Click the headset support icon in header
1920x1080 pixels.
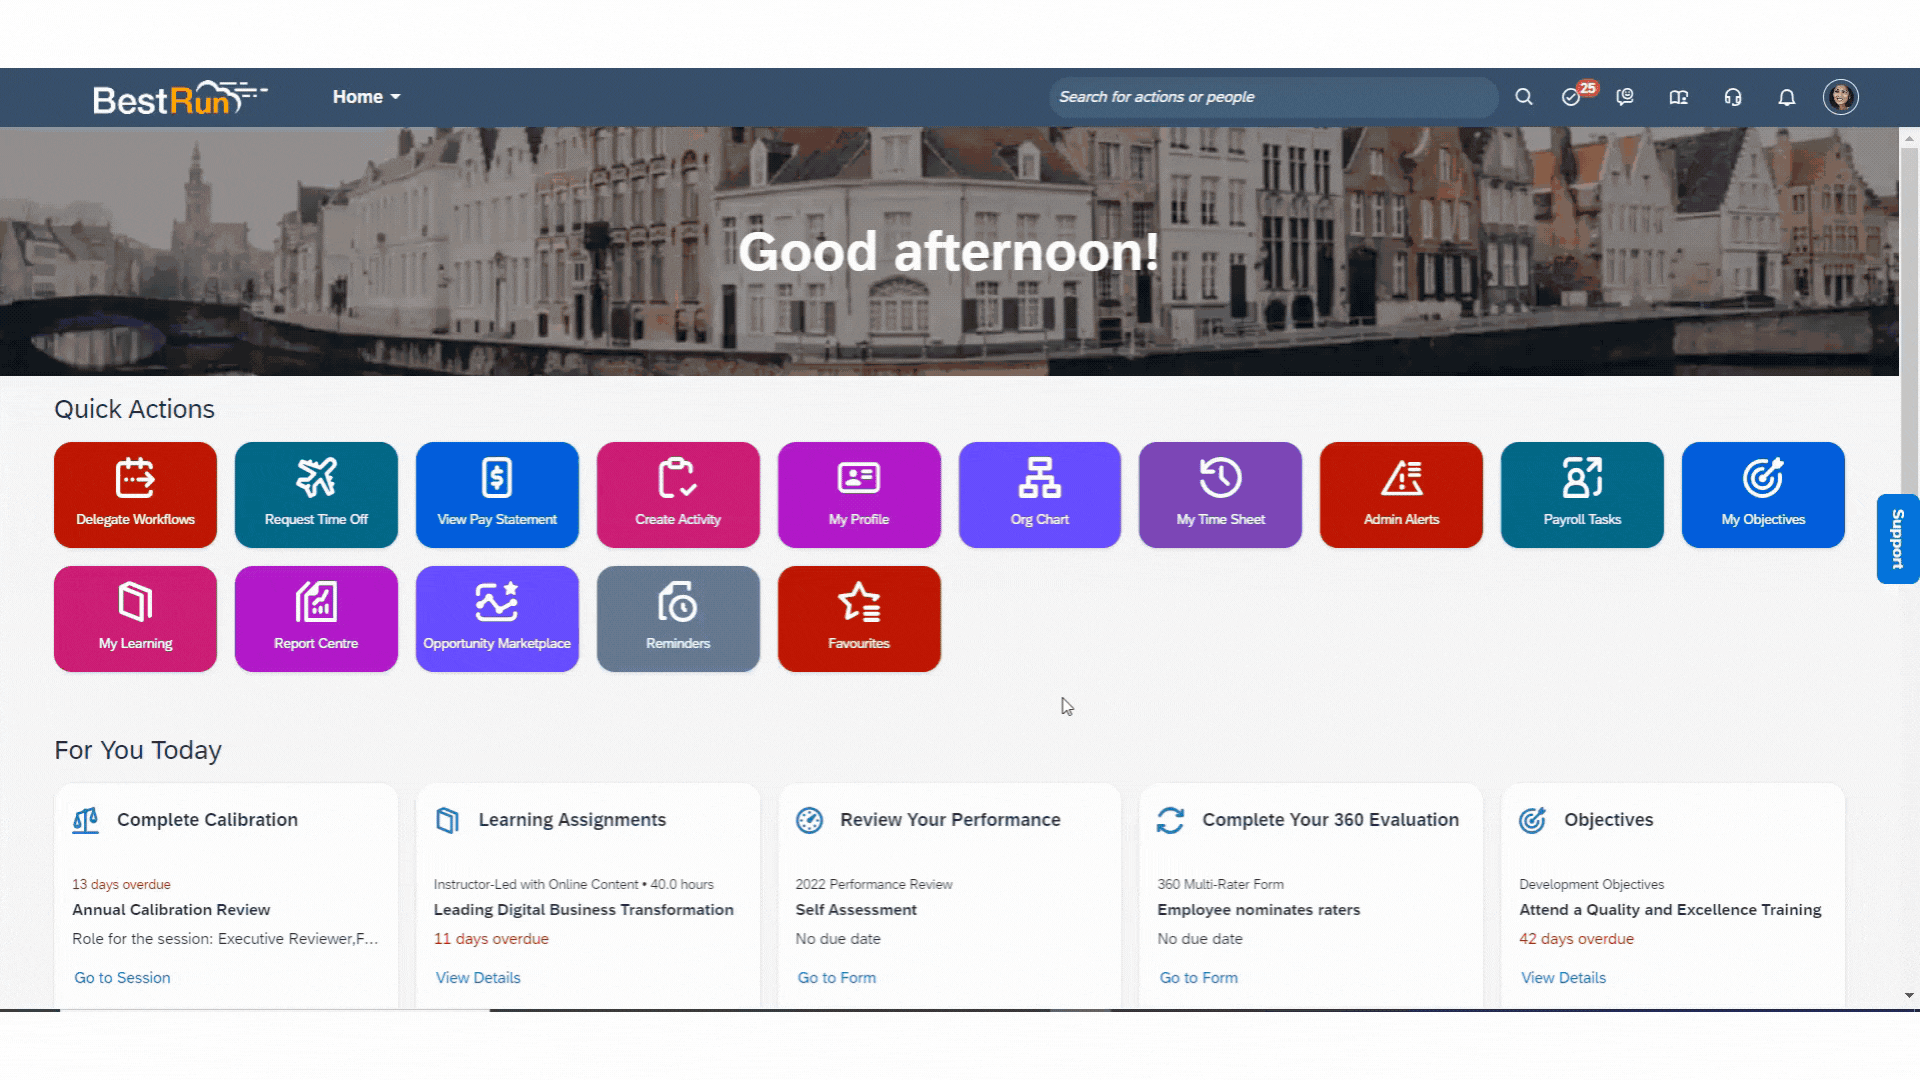[1733, 97]
